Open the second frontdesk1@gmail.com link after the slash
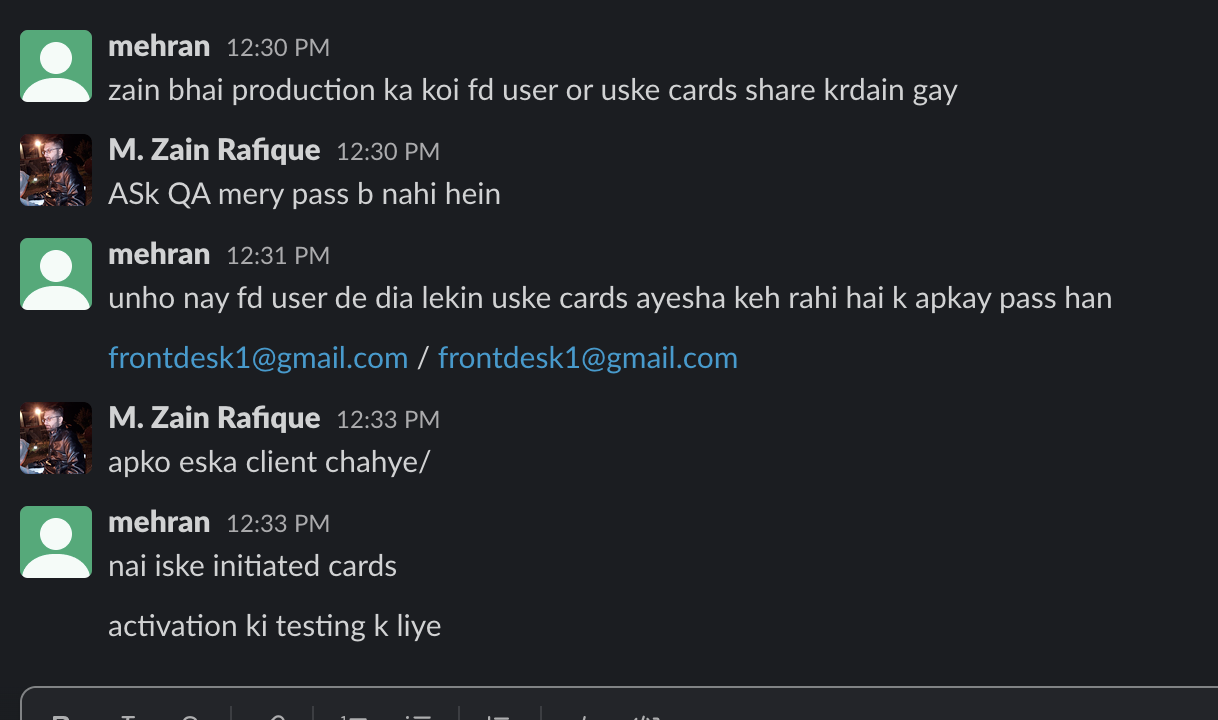 [x=588, y=358]
